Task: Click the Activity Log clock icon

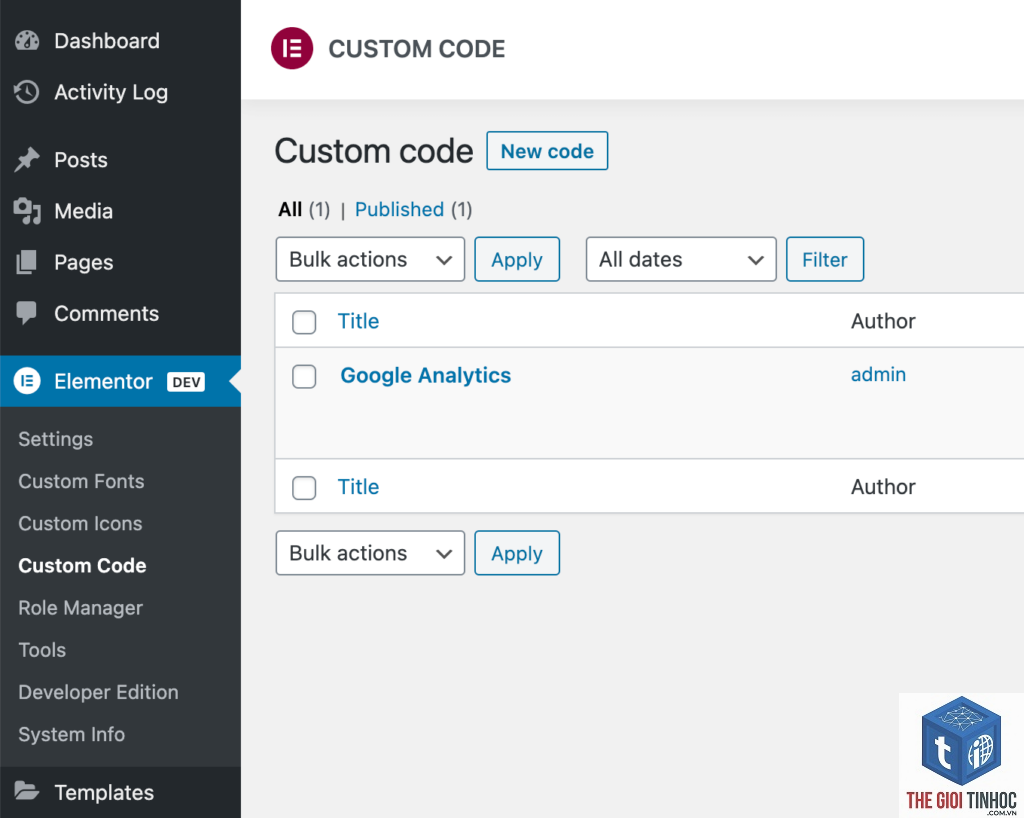Action: pos(27,92)
